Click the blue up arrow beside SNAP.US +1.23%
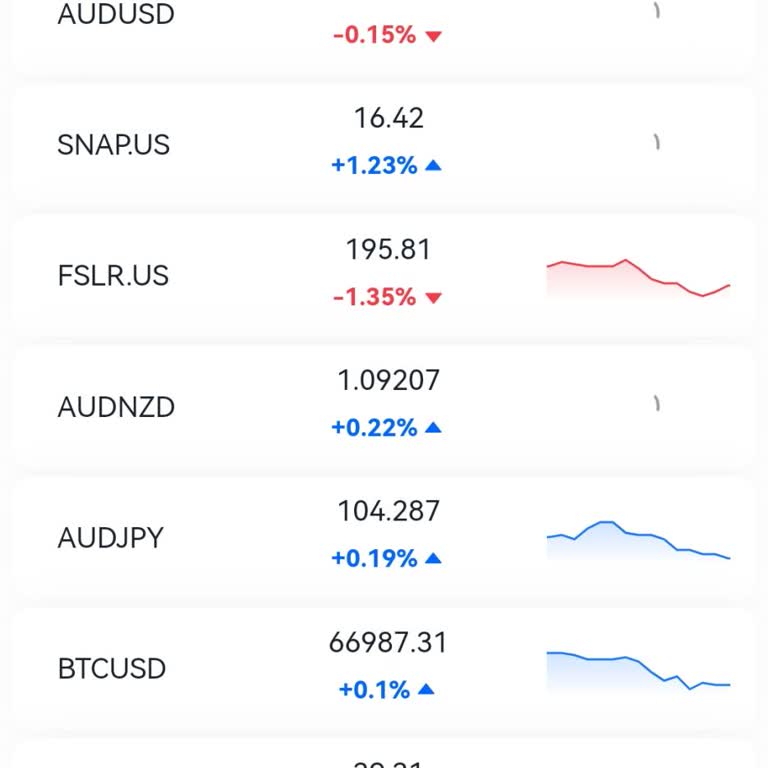Image resolution: width=768 pixels, height=768 pixels. coord(433,166)
